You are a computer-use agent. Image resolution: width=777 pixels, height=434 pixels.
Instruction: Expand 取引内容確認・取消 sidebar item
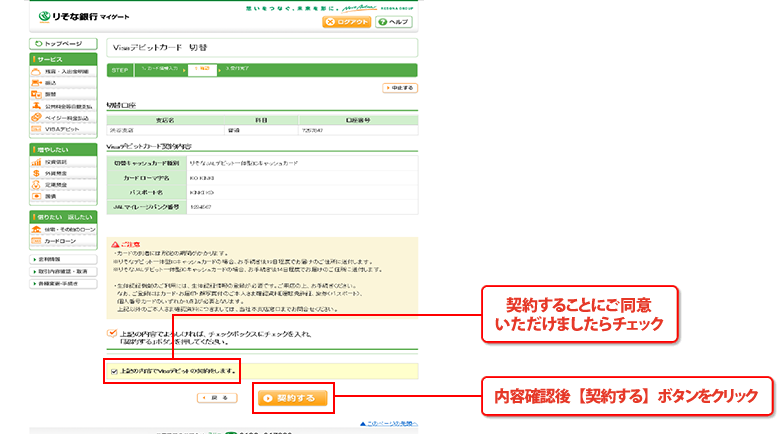[63, 271]
